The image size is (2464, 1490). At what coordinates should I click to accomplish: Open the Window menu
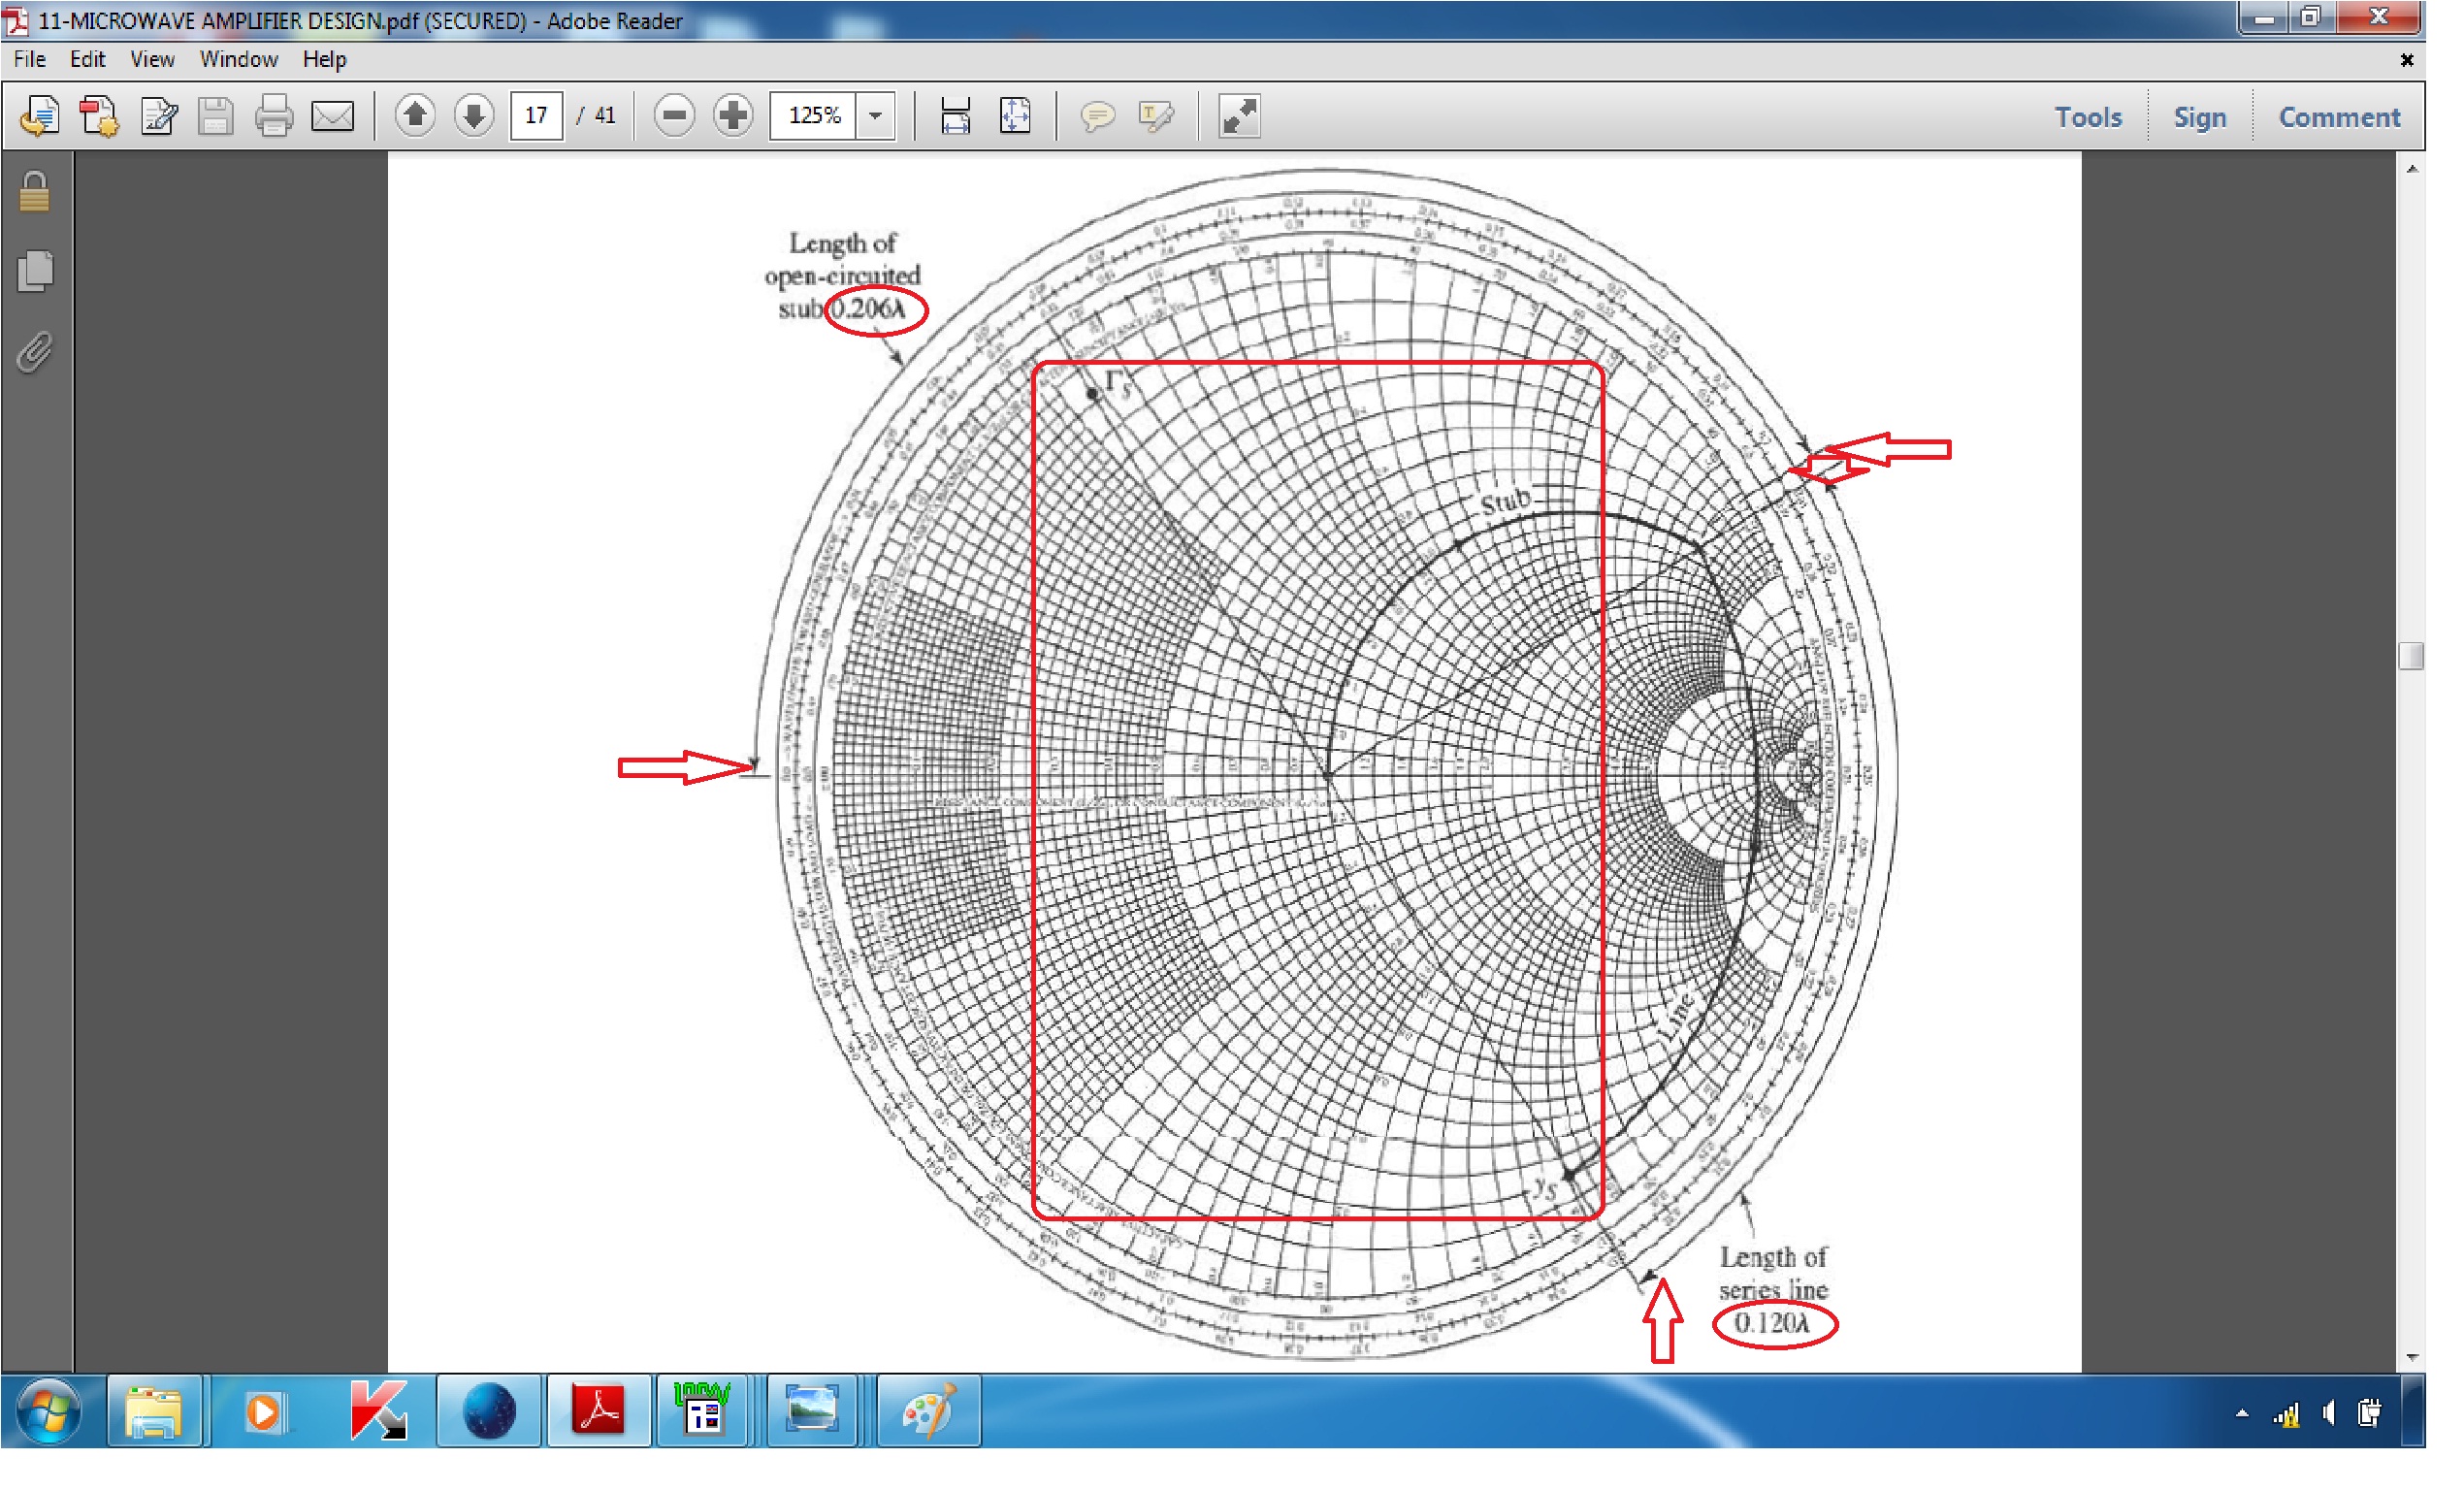(x=238, y=60)
